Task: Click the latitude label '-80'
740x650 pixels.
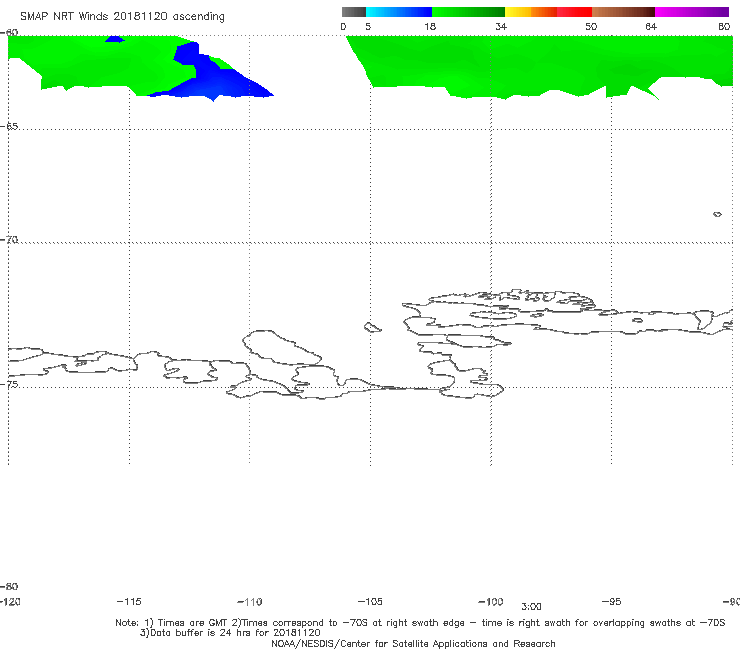Action: (9, 586)
